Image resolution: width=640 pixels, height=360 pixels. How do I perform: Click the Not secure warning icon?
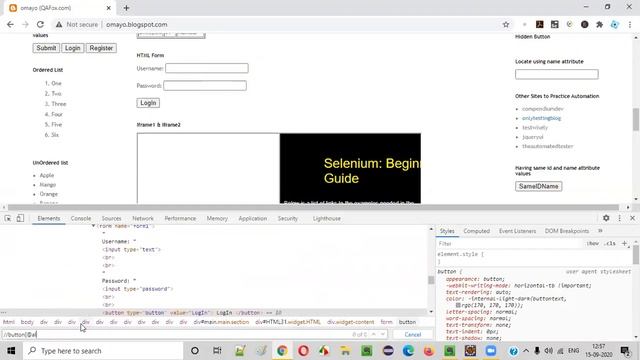pyautogui.click(x=59, y=24)
